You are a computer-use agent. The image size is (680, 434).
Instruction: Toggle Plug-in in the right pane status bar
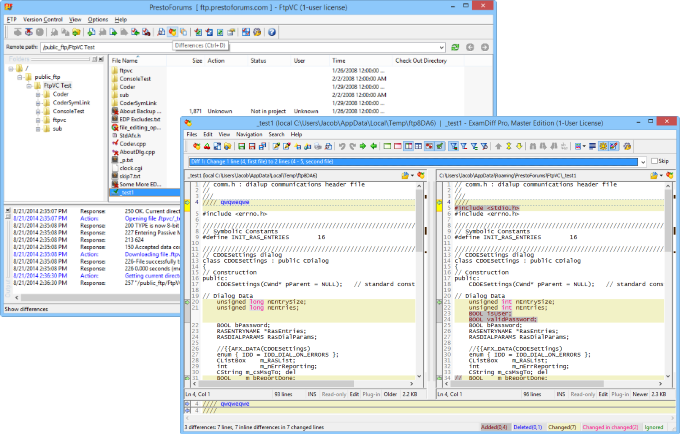click(x=620, y=394)
